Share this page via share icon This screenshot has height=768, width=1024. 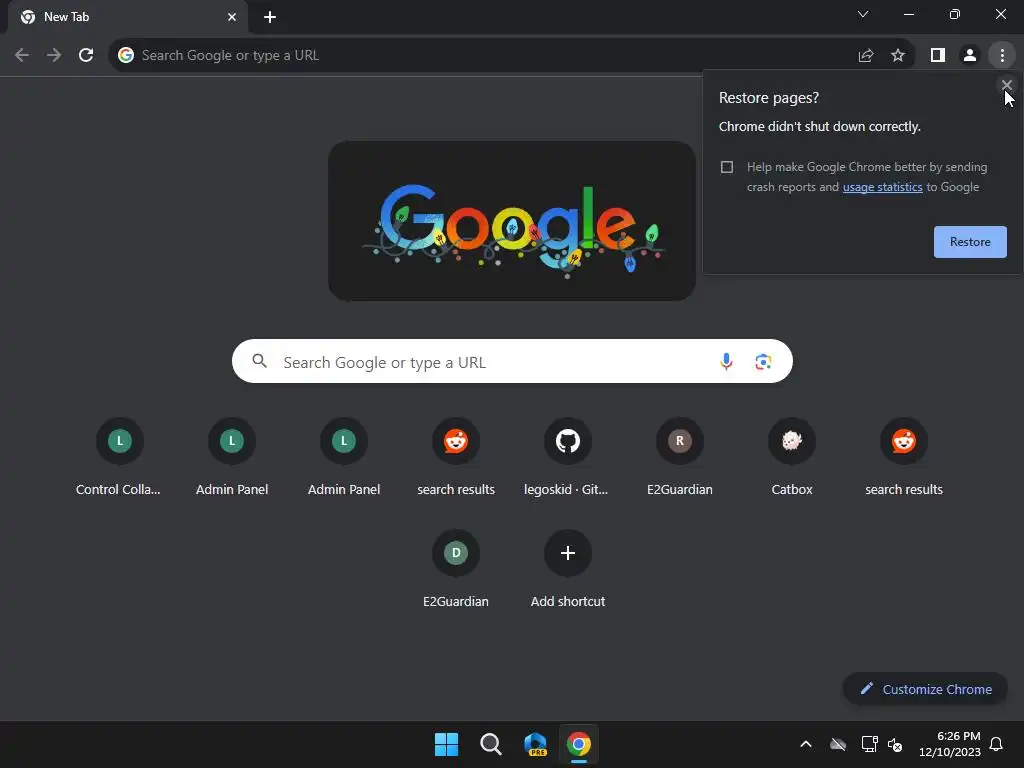pos(866,56)
